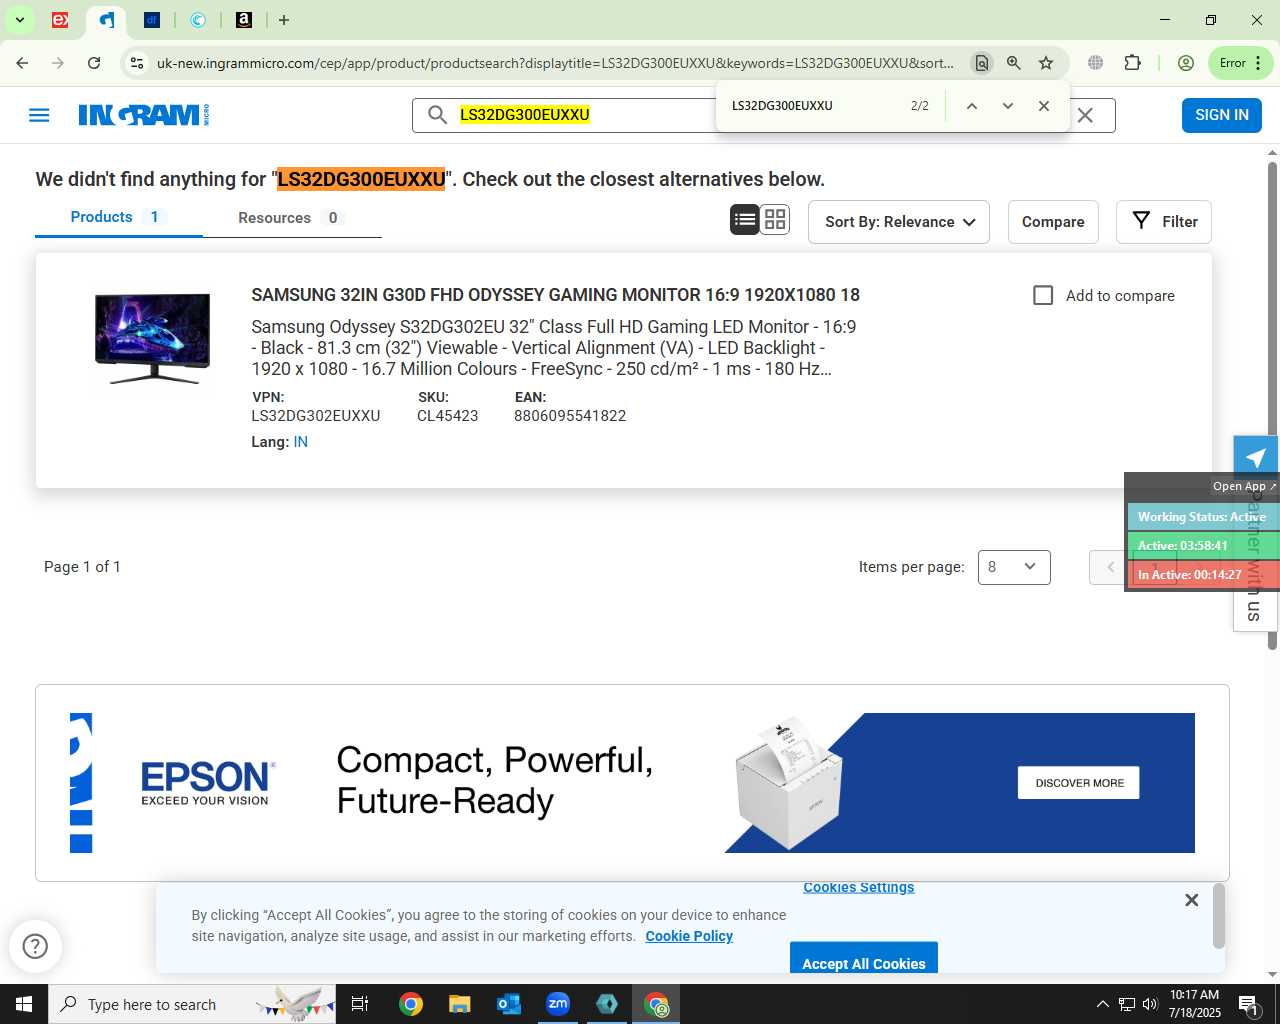The height and width of the screenshot is (1024, 1280).
Task: Open the Chrome profile icon
Action: click(1186, 63)
